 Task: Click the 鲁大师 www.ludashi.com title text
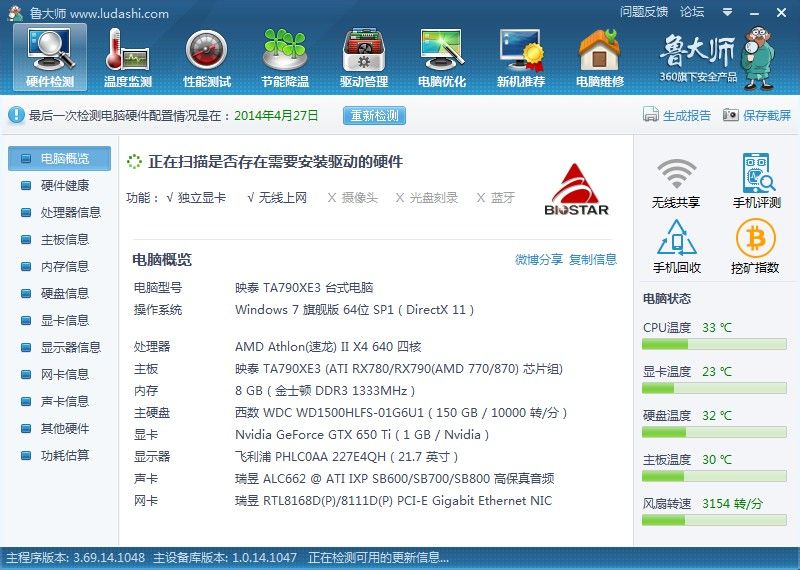click(99, 13)
